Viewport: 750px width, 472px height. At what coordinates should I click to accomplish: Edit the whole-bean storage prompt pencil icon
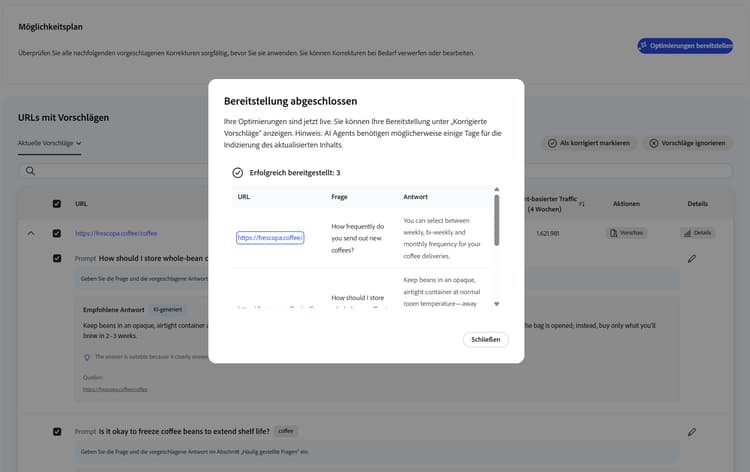[x=692, y=259]
